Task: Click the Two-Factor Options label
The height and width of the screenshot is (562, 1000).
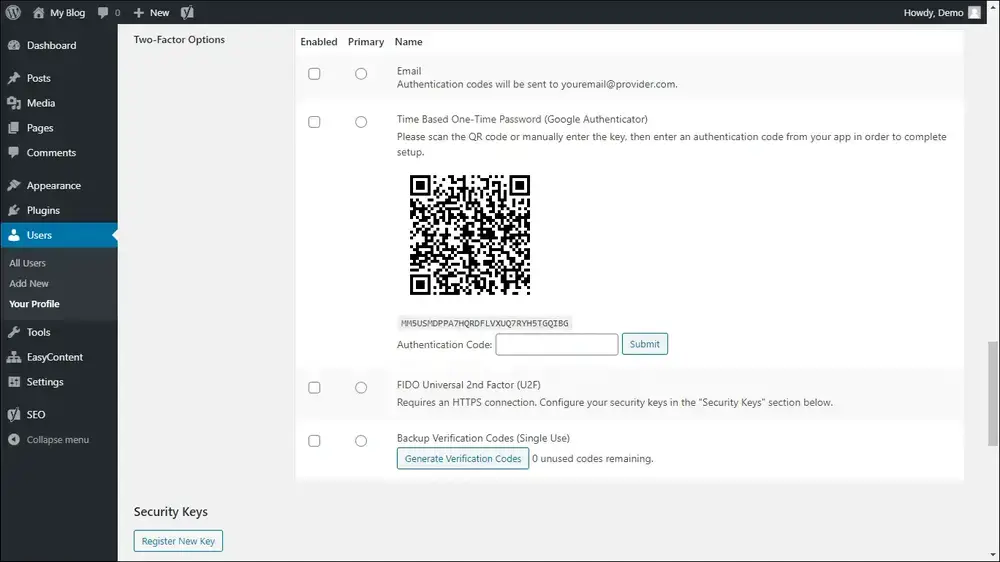Action: tap(179, 40)
